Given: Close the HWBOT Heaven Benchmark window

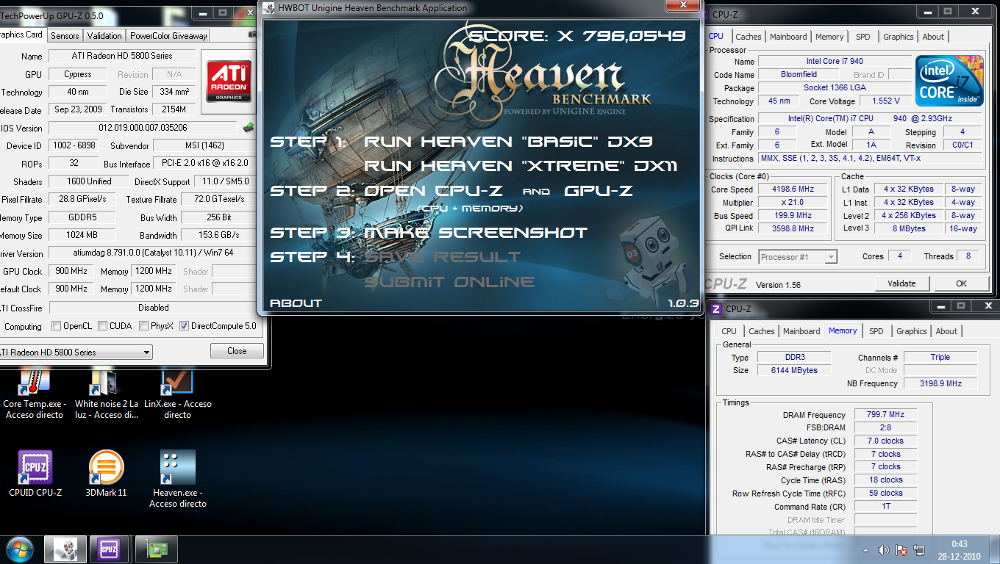Looking at the screenshot, I should pos(683,5).
